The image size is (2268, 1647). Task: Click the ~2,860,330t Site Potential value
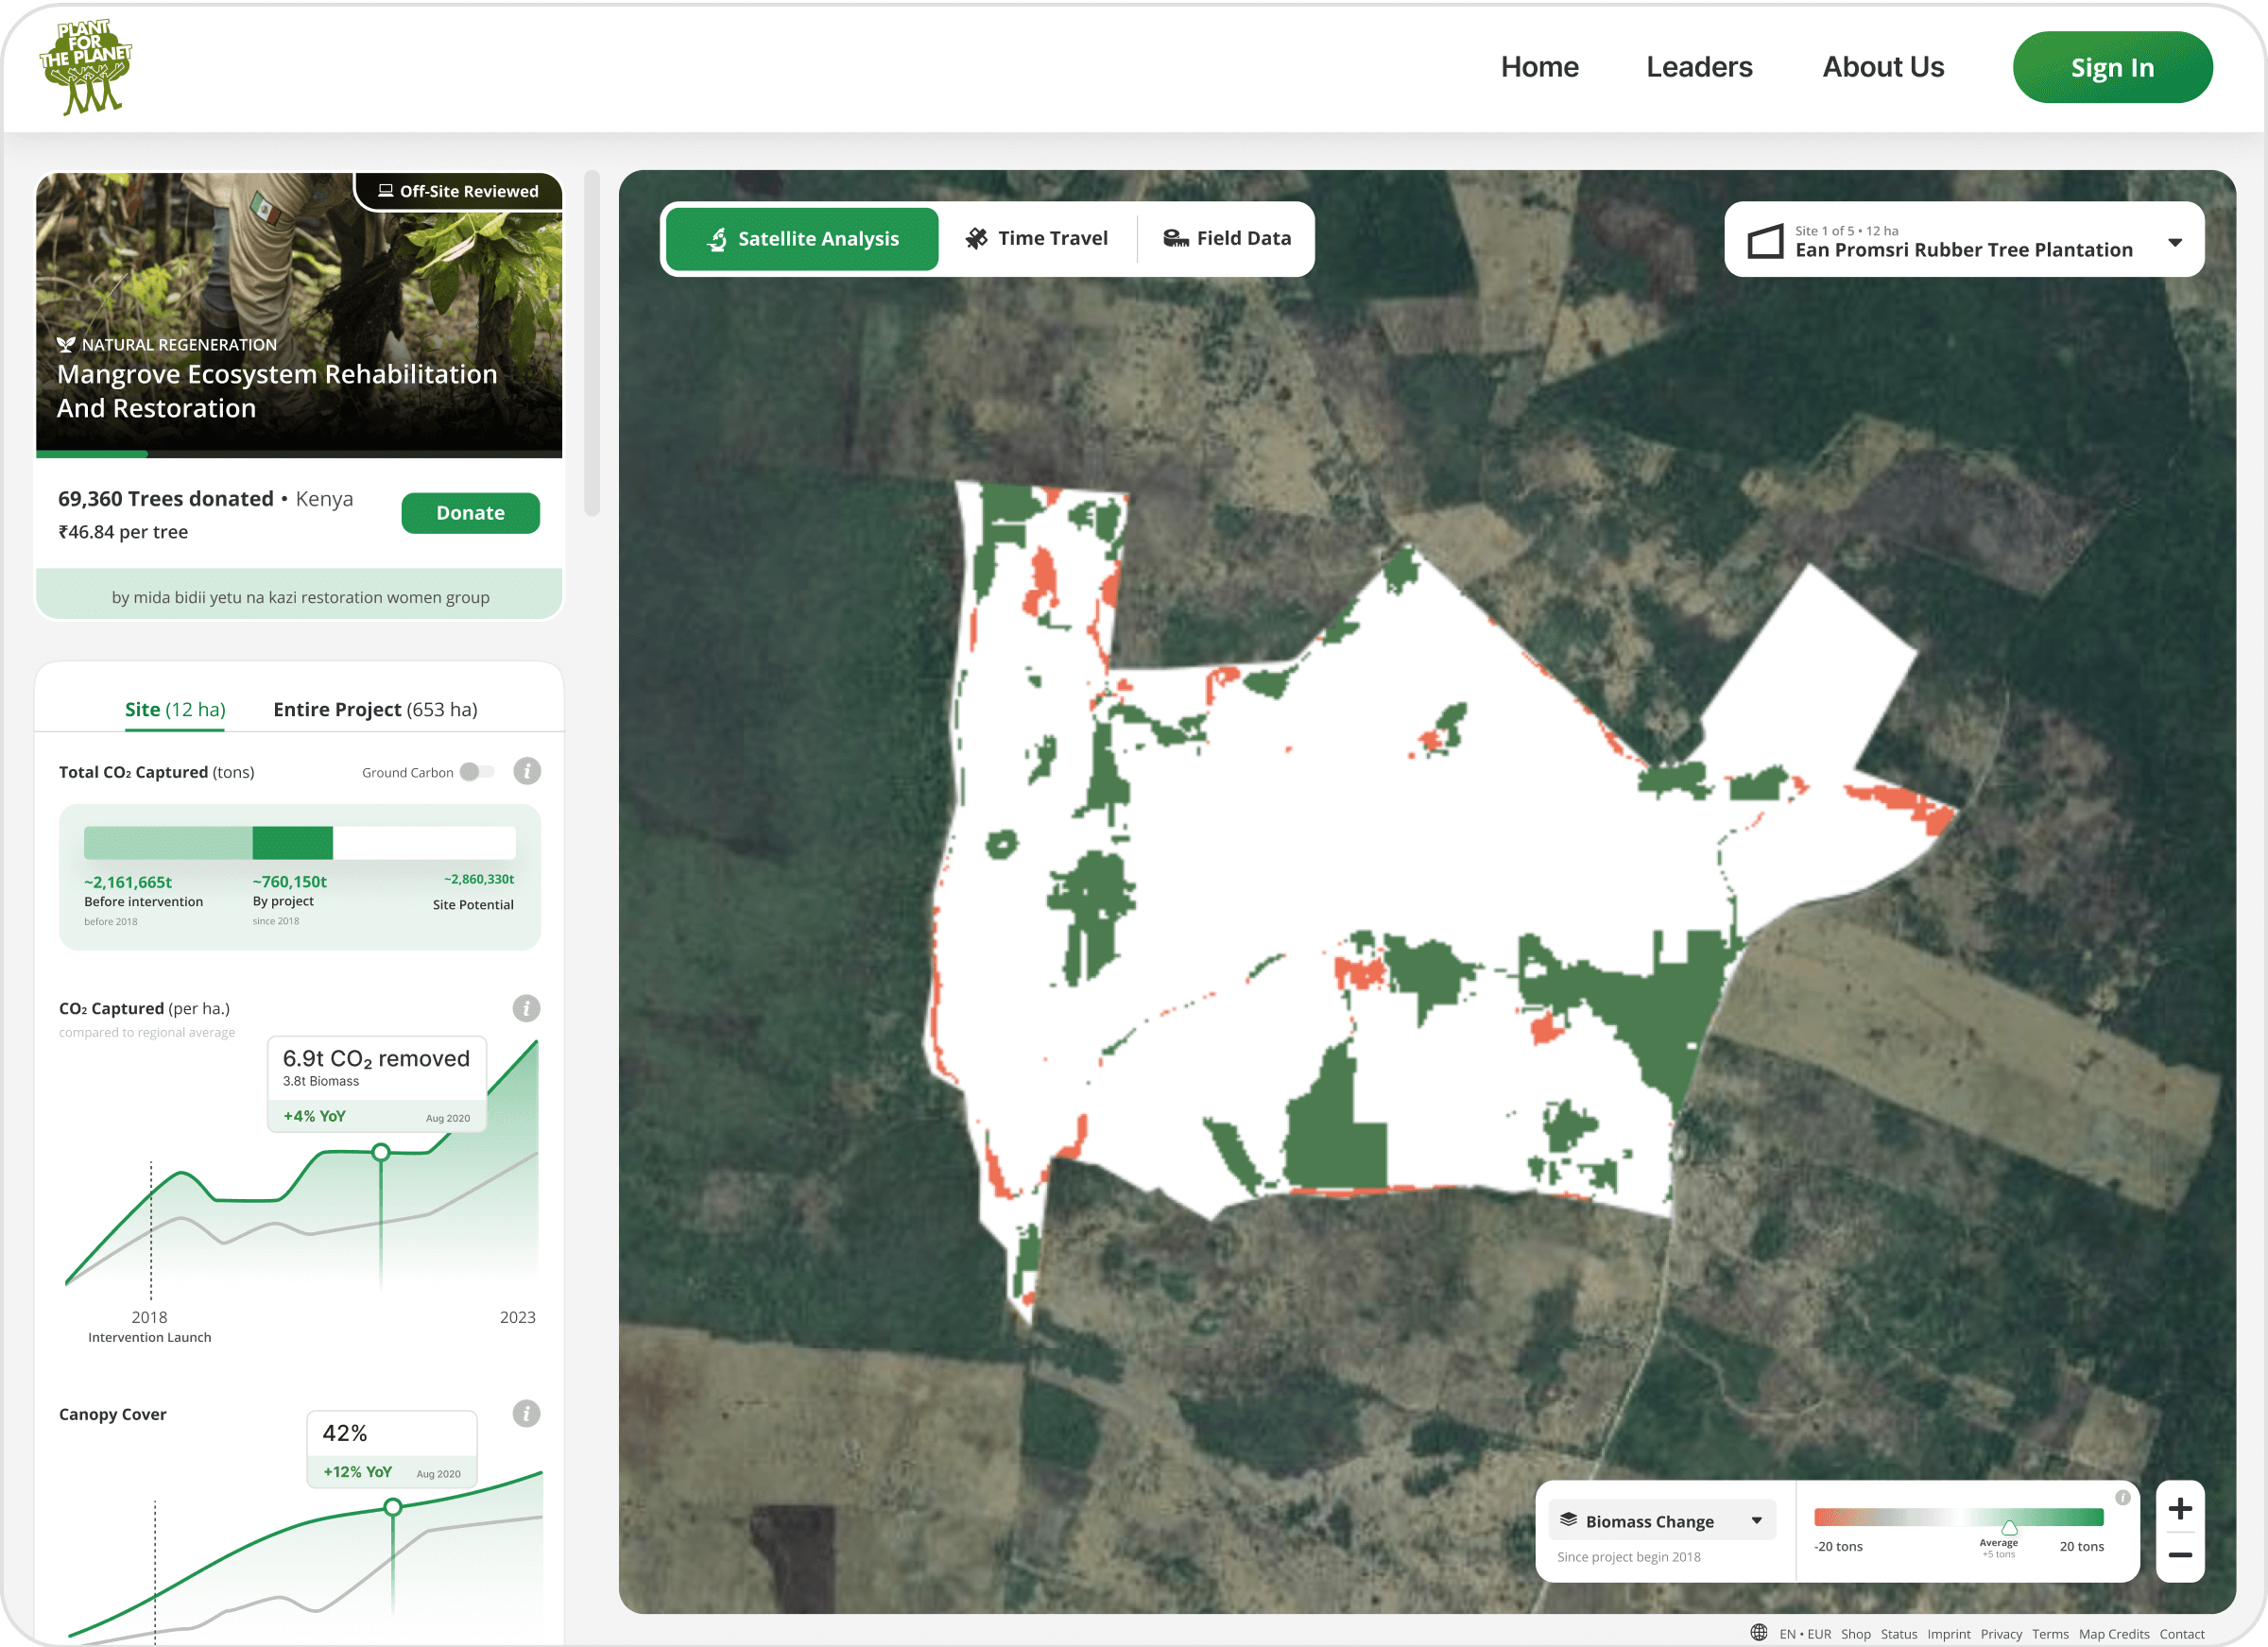(x=479, y=879)
